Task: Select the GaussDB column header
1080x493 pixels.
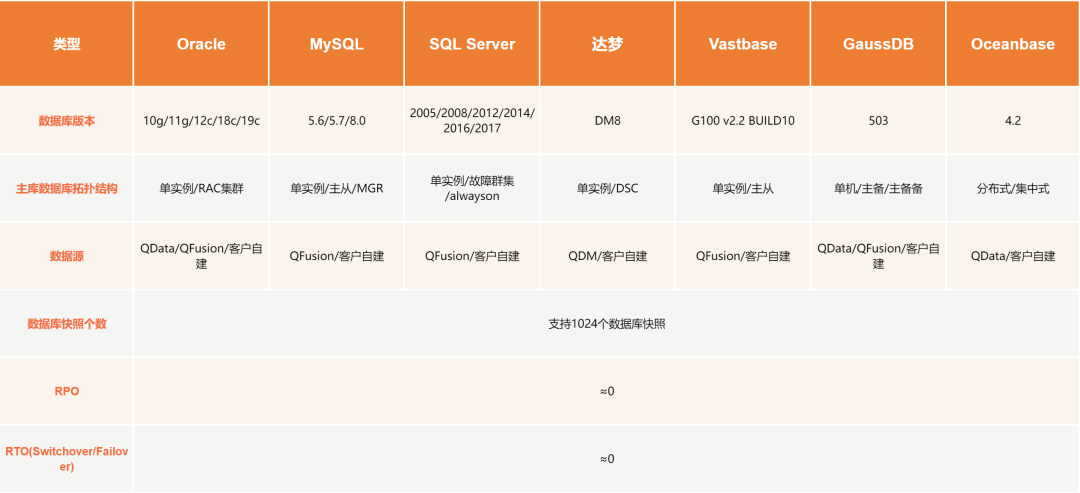Action: (x=878, y=44)
